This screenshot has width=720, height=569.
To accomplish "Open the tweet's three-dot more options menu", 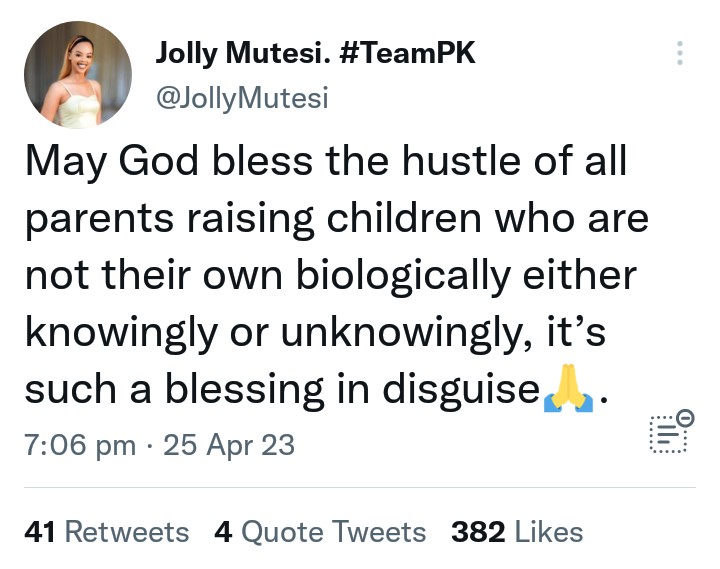I will click(680, 54).
